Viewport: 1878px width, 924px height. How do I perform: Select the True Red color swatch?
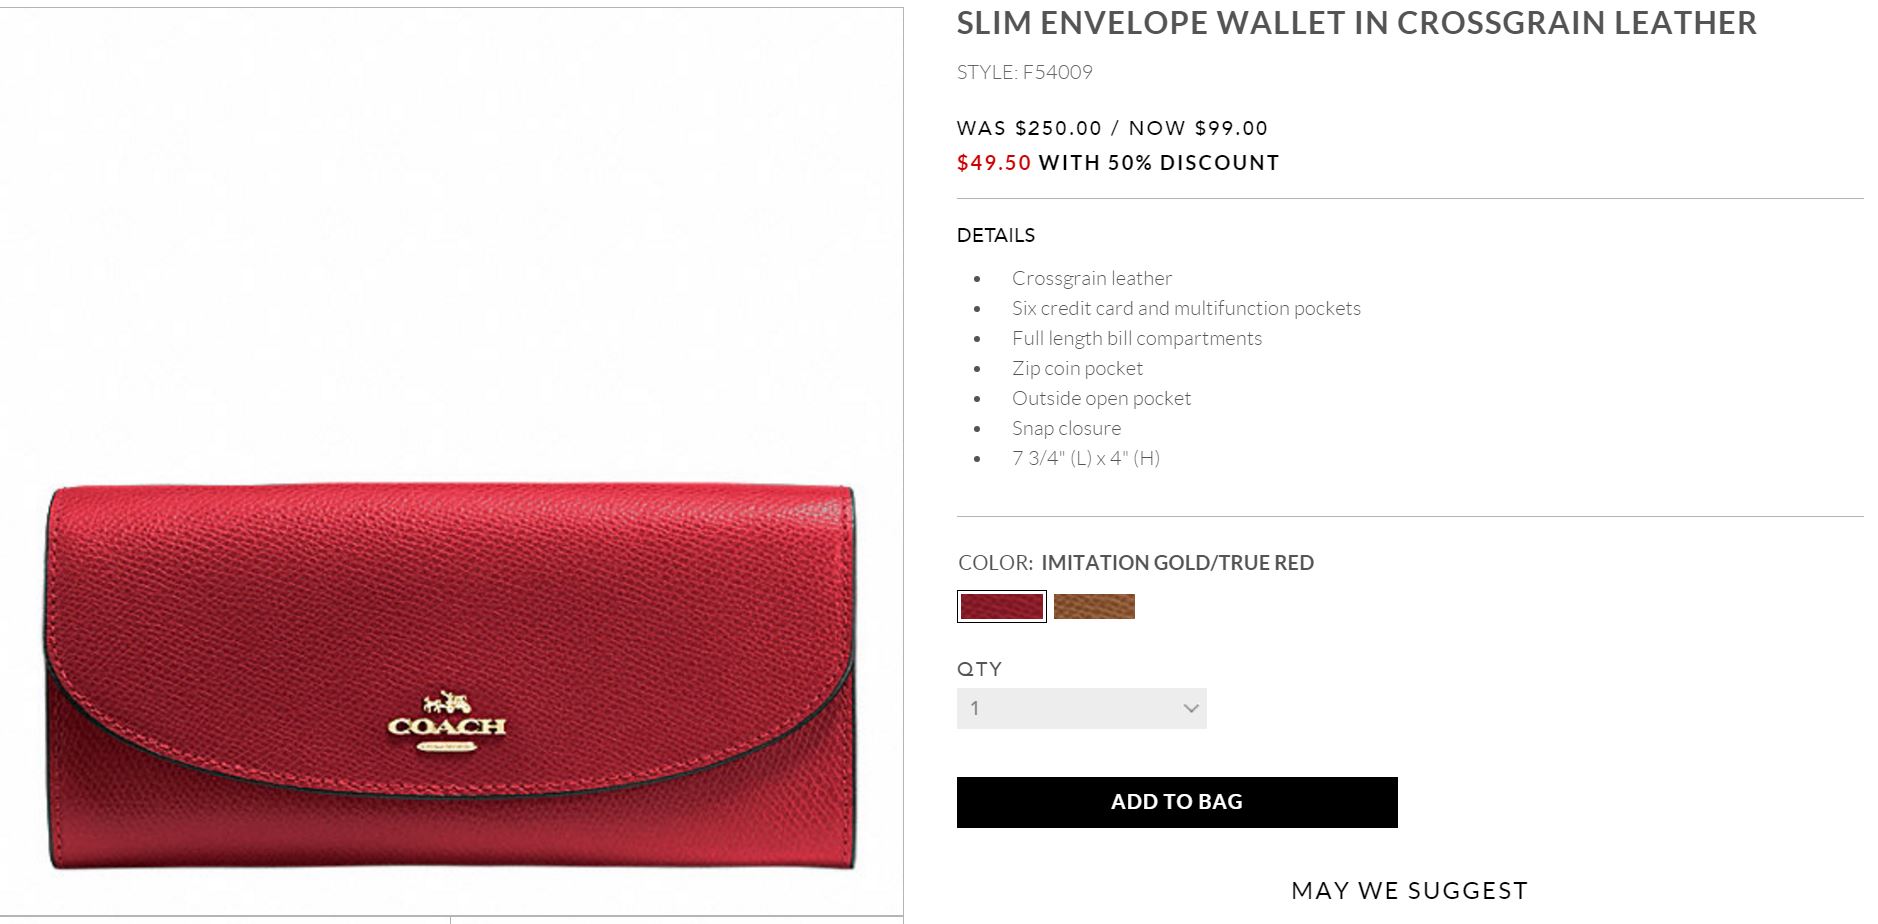(1002, 606)
